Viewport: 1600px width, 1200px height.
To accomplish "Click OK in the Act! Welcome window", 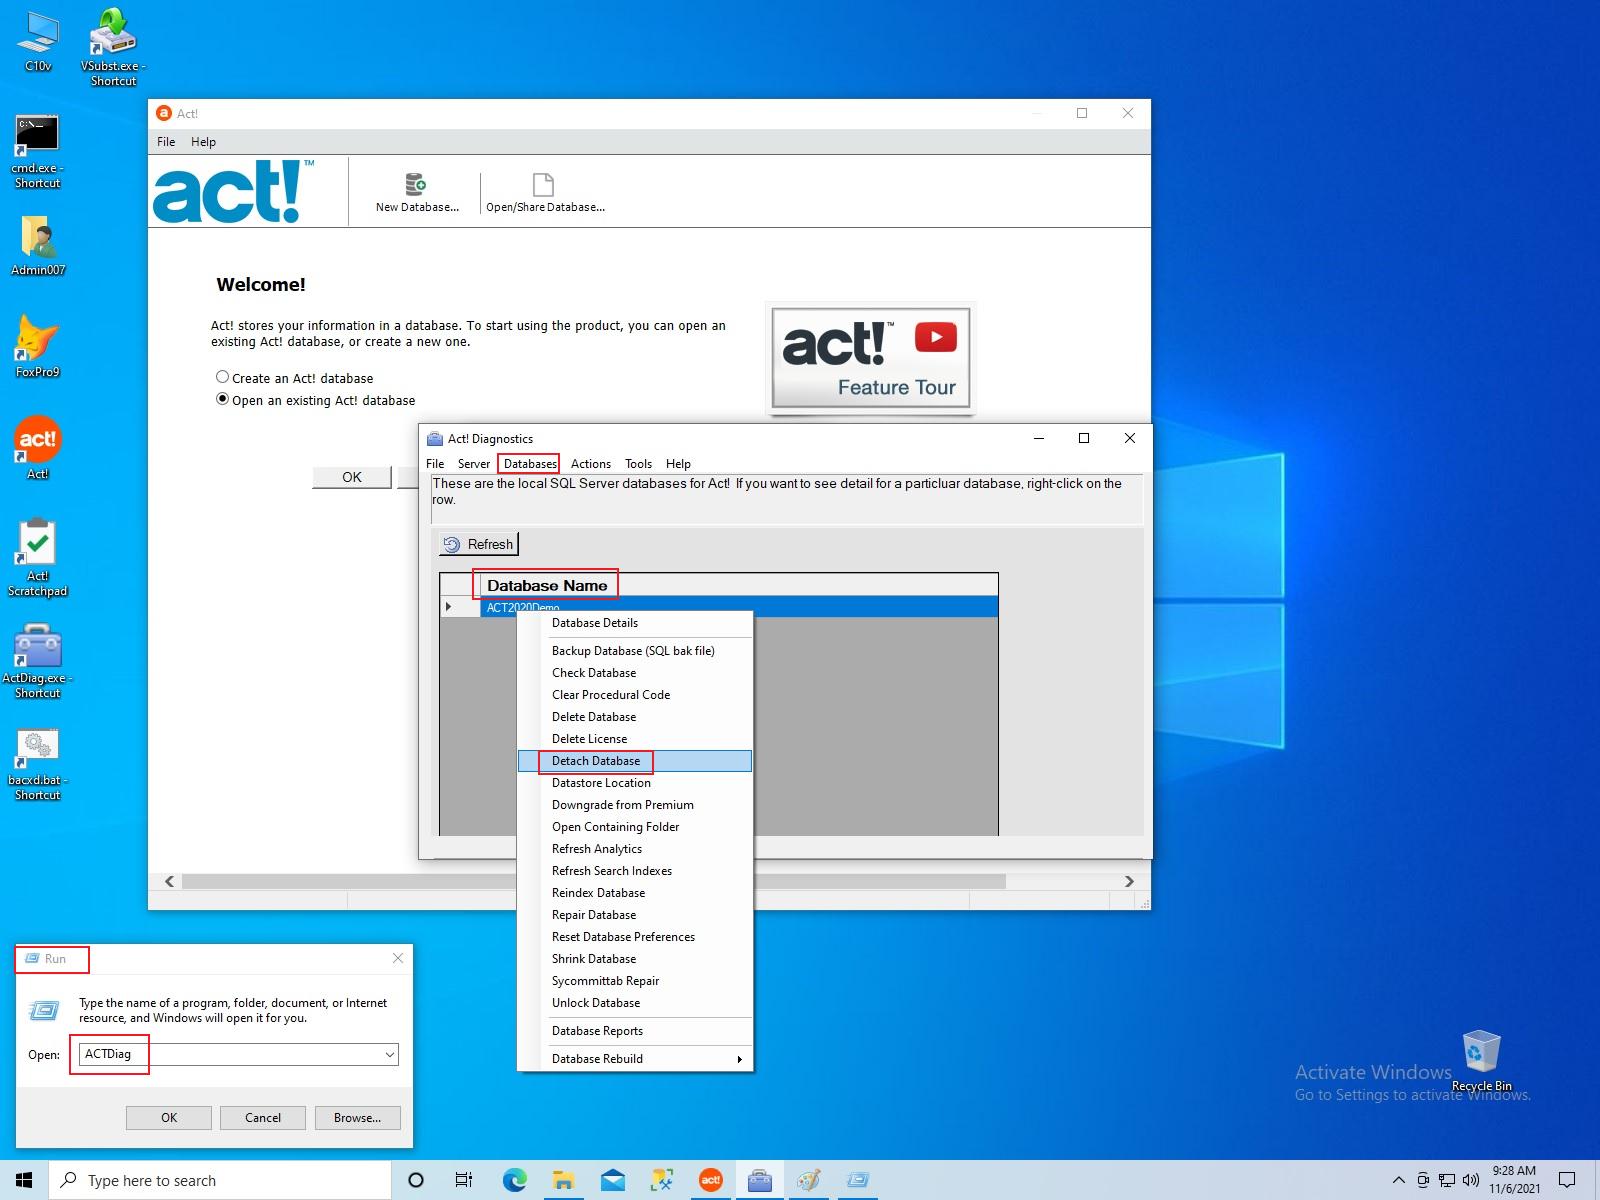I will coord(351,477).
